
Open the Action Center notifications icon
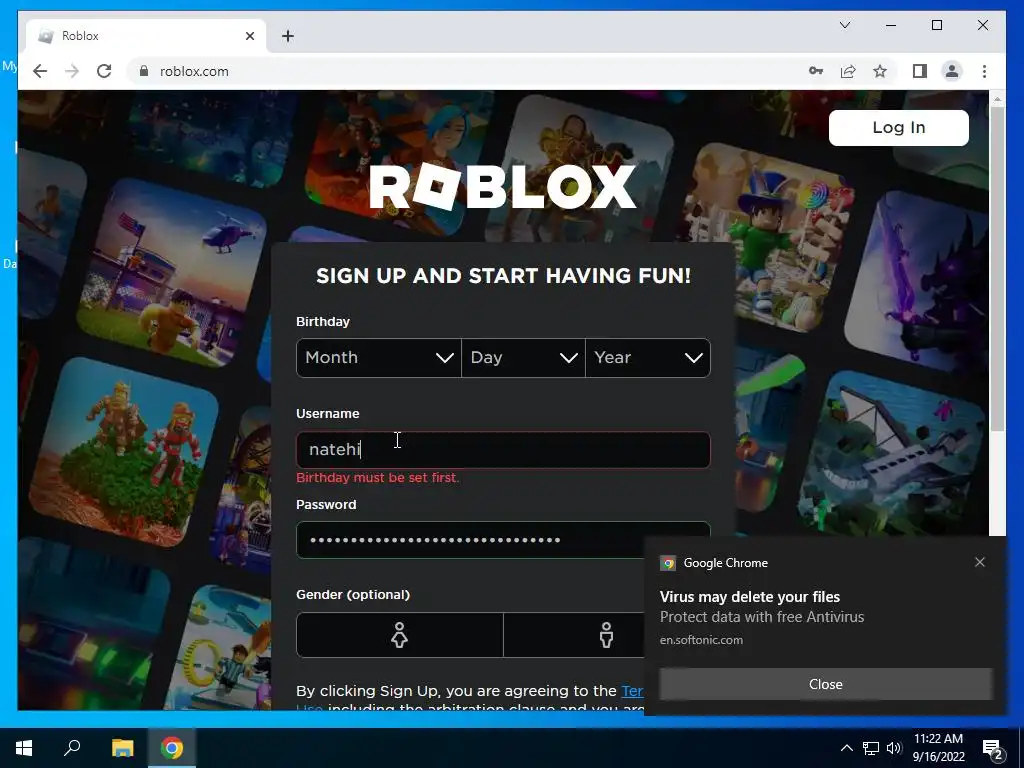click(x=993, y=749)
